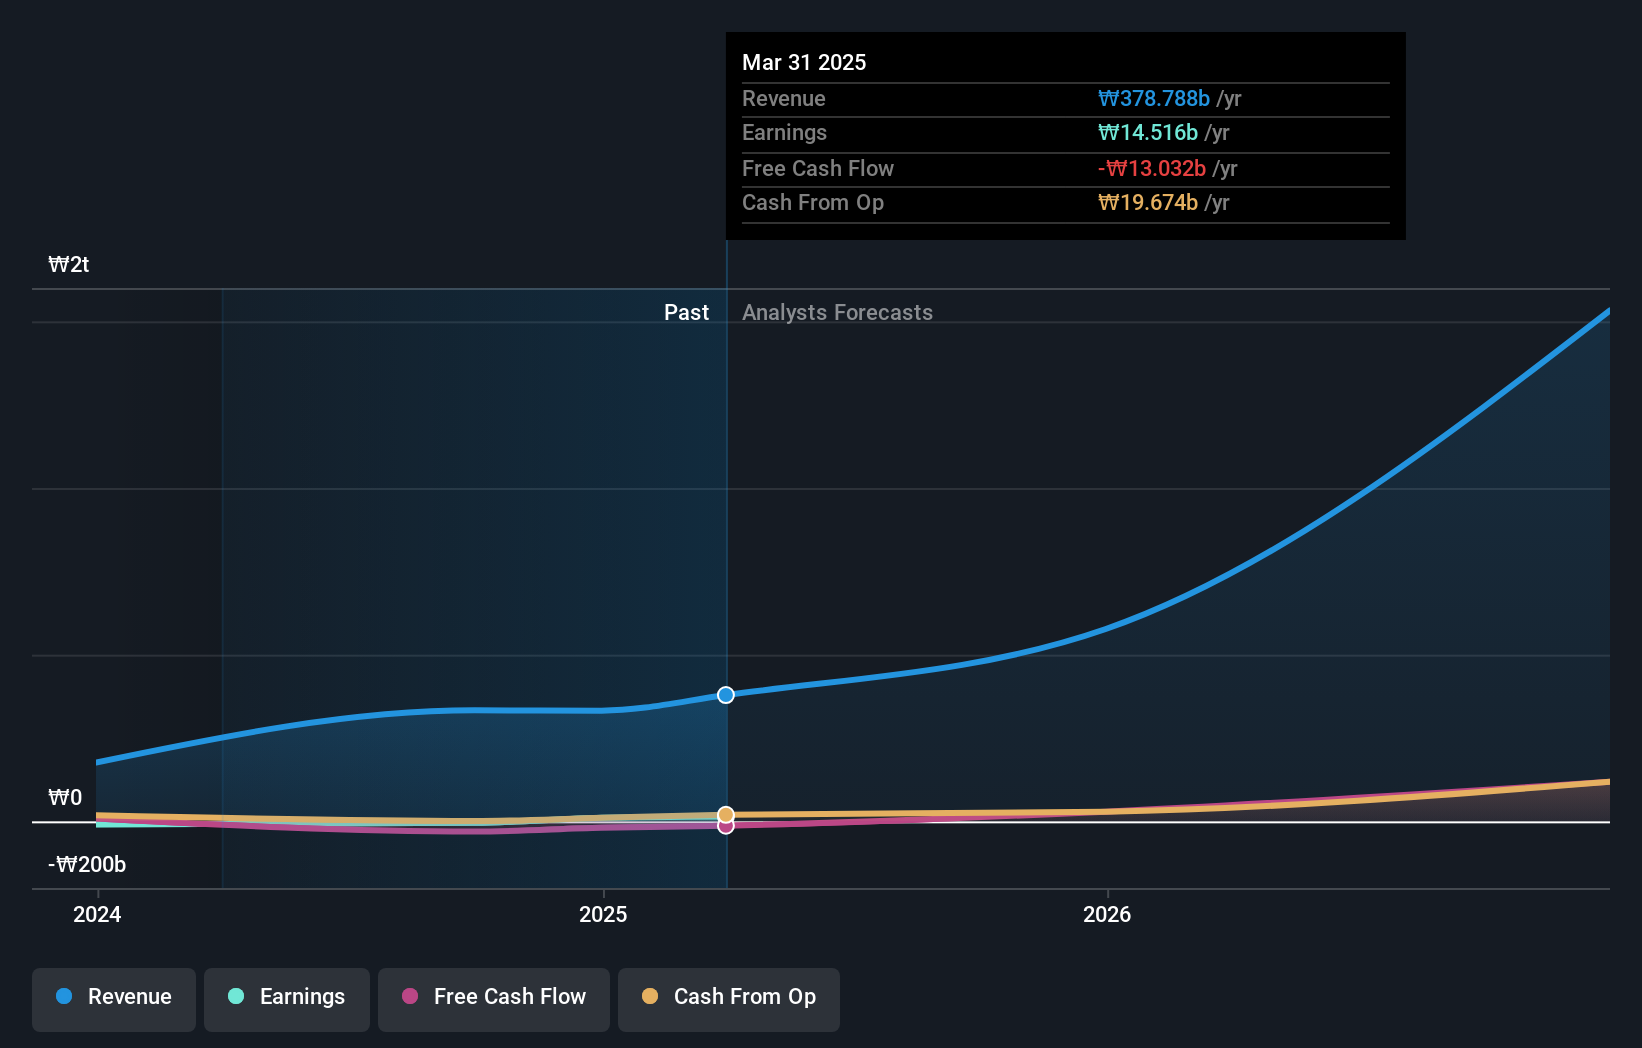
Task: Switch to the Past section of chart
Action: click(686, 312)
